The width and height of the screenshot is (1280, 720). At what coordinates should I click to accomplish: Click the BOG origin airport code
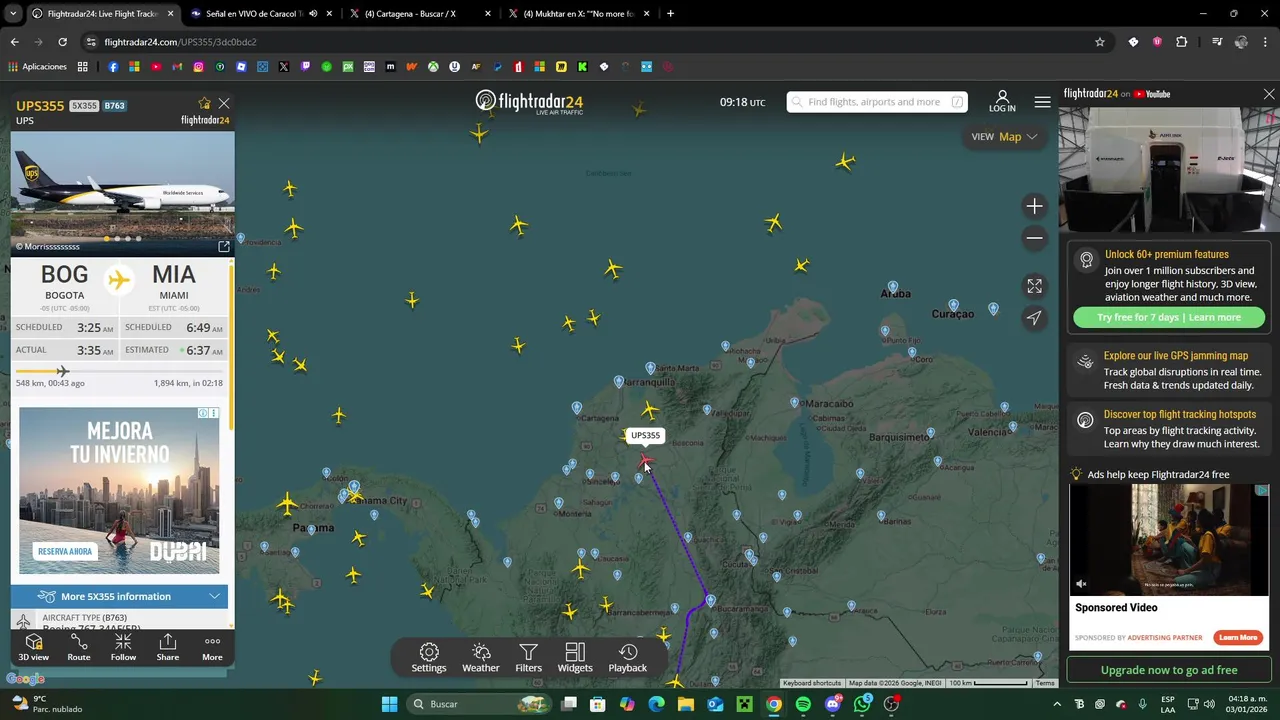point(64,274)
